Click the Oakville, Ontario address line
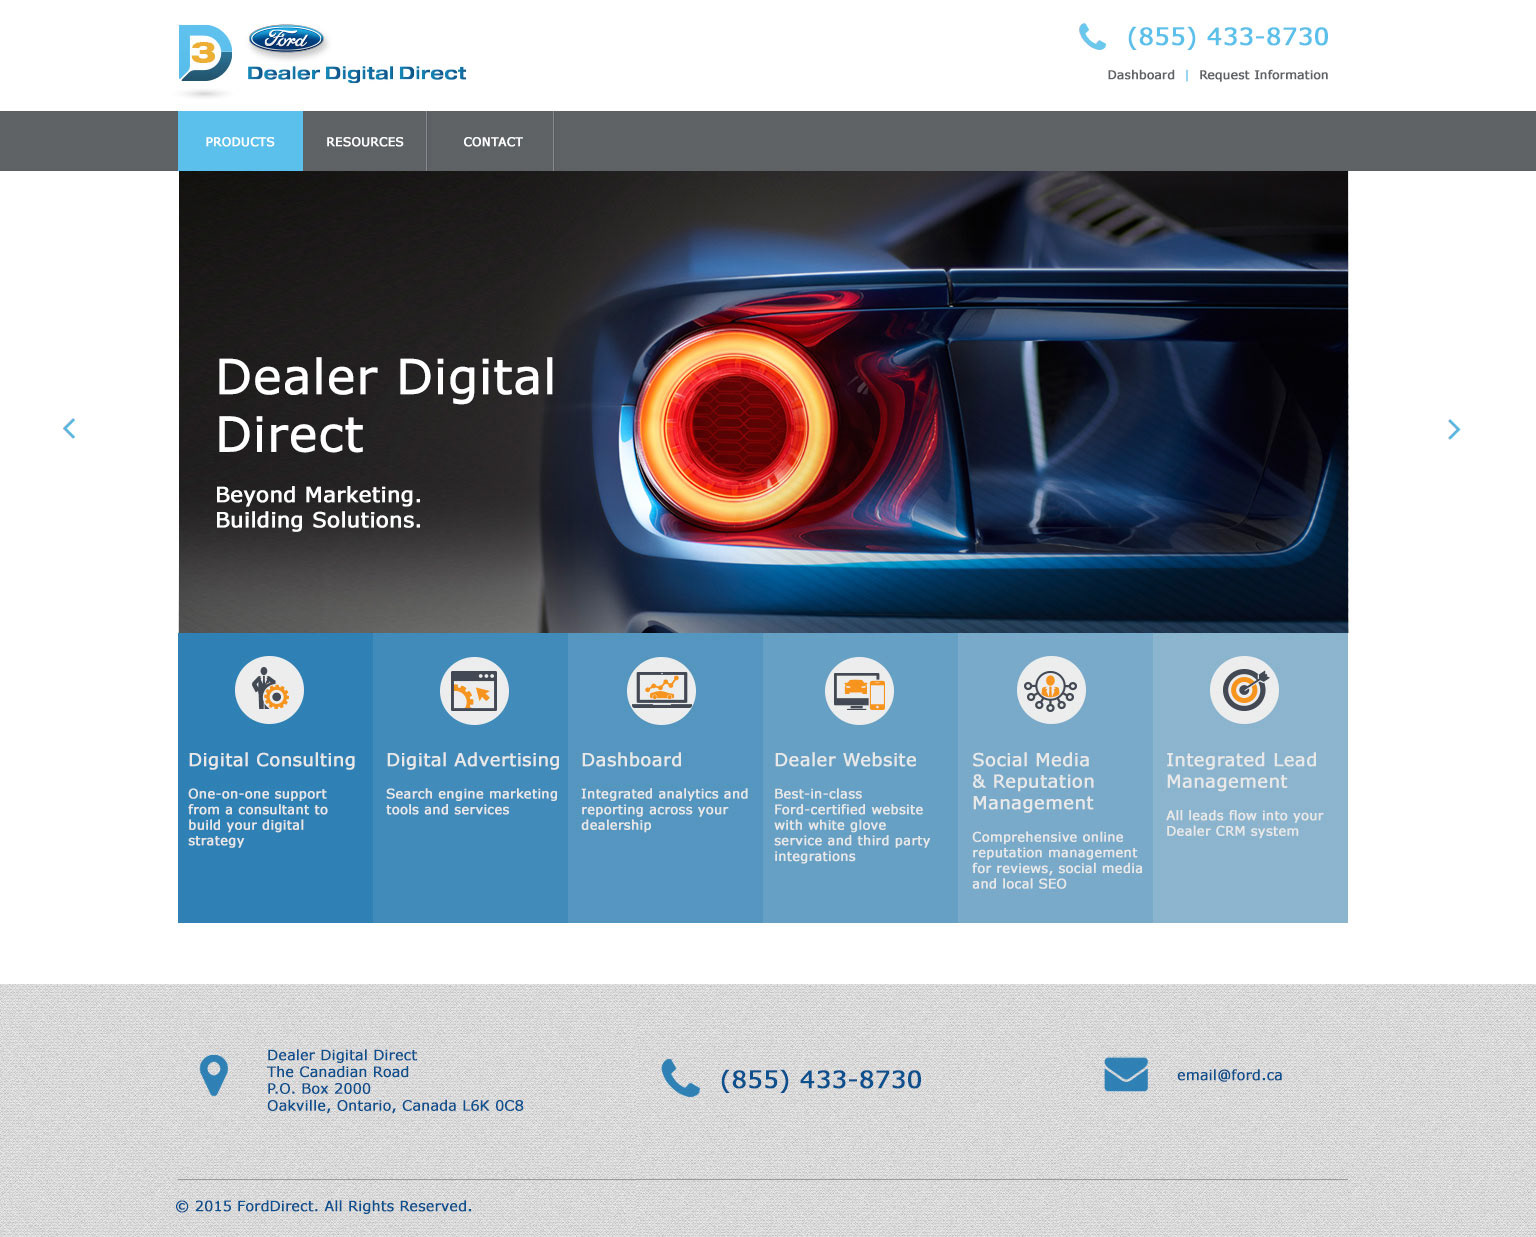 click(x=395, y=1106)
